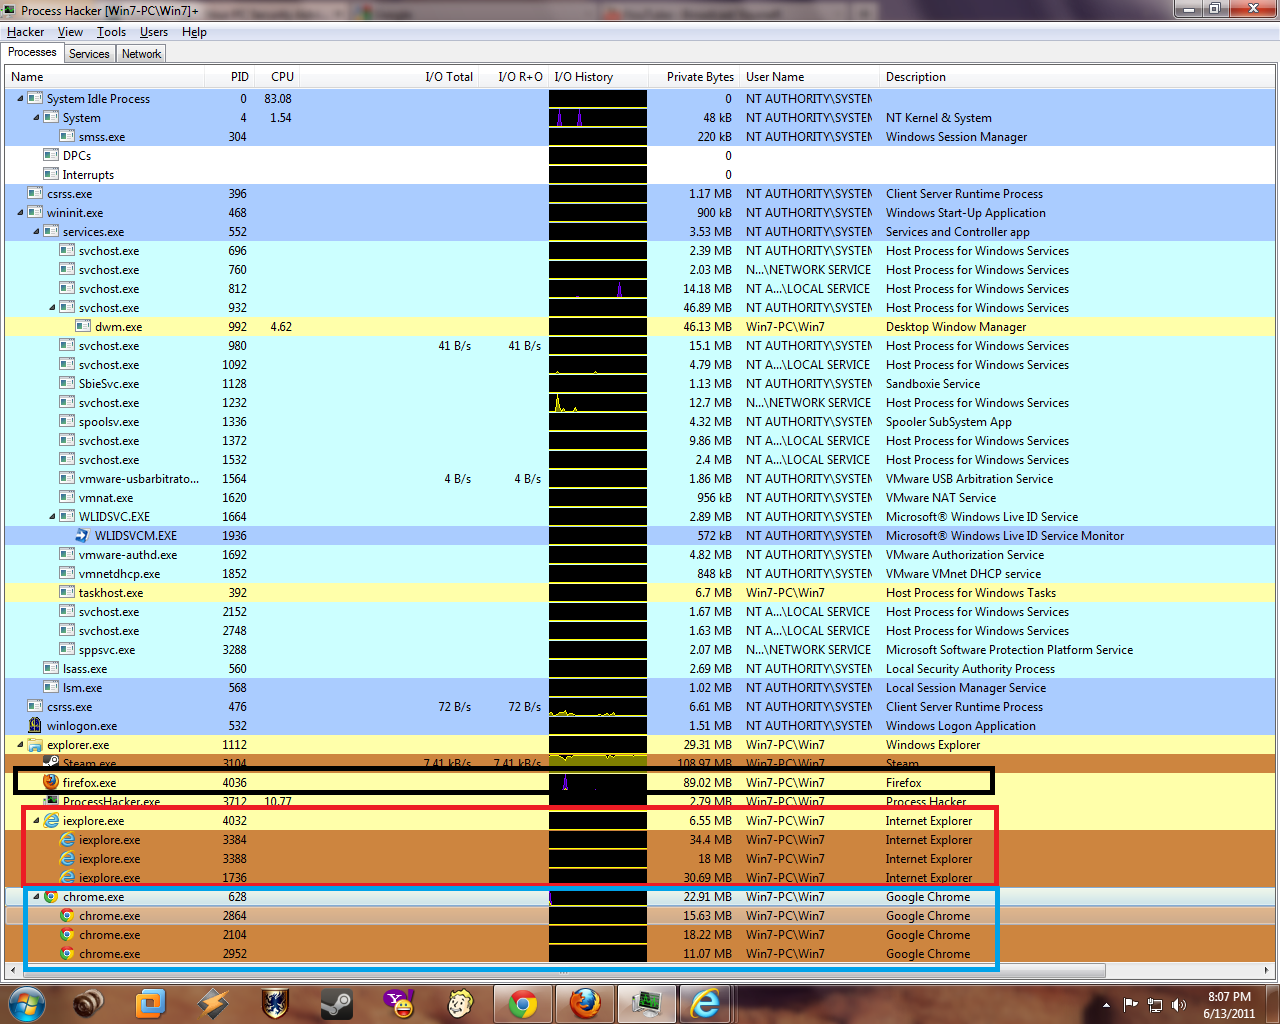Image resolution: width=1280 pixels, height=1024 pixels.
Task: Click the explorer.exe folder icon
Action: point(35,745)
